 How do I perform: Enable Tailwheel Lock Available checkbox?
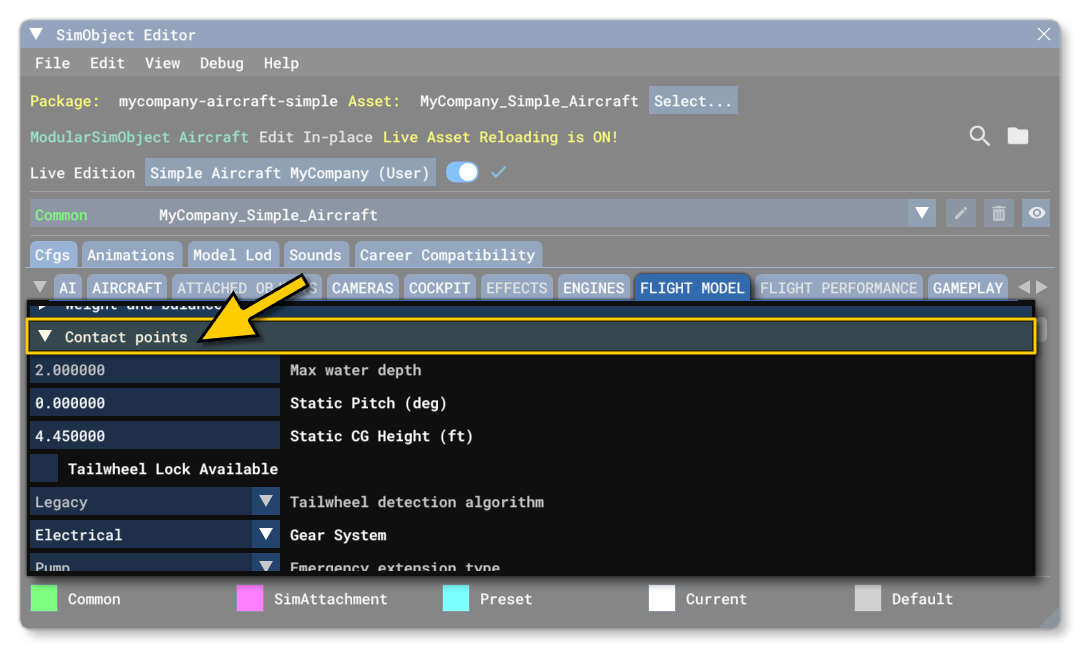coord(44,469)
